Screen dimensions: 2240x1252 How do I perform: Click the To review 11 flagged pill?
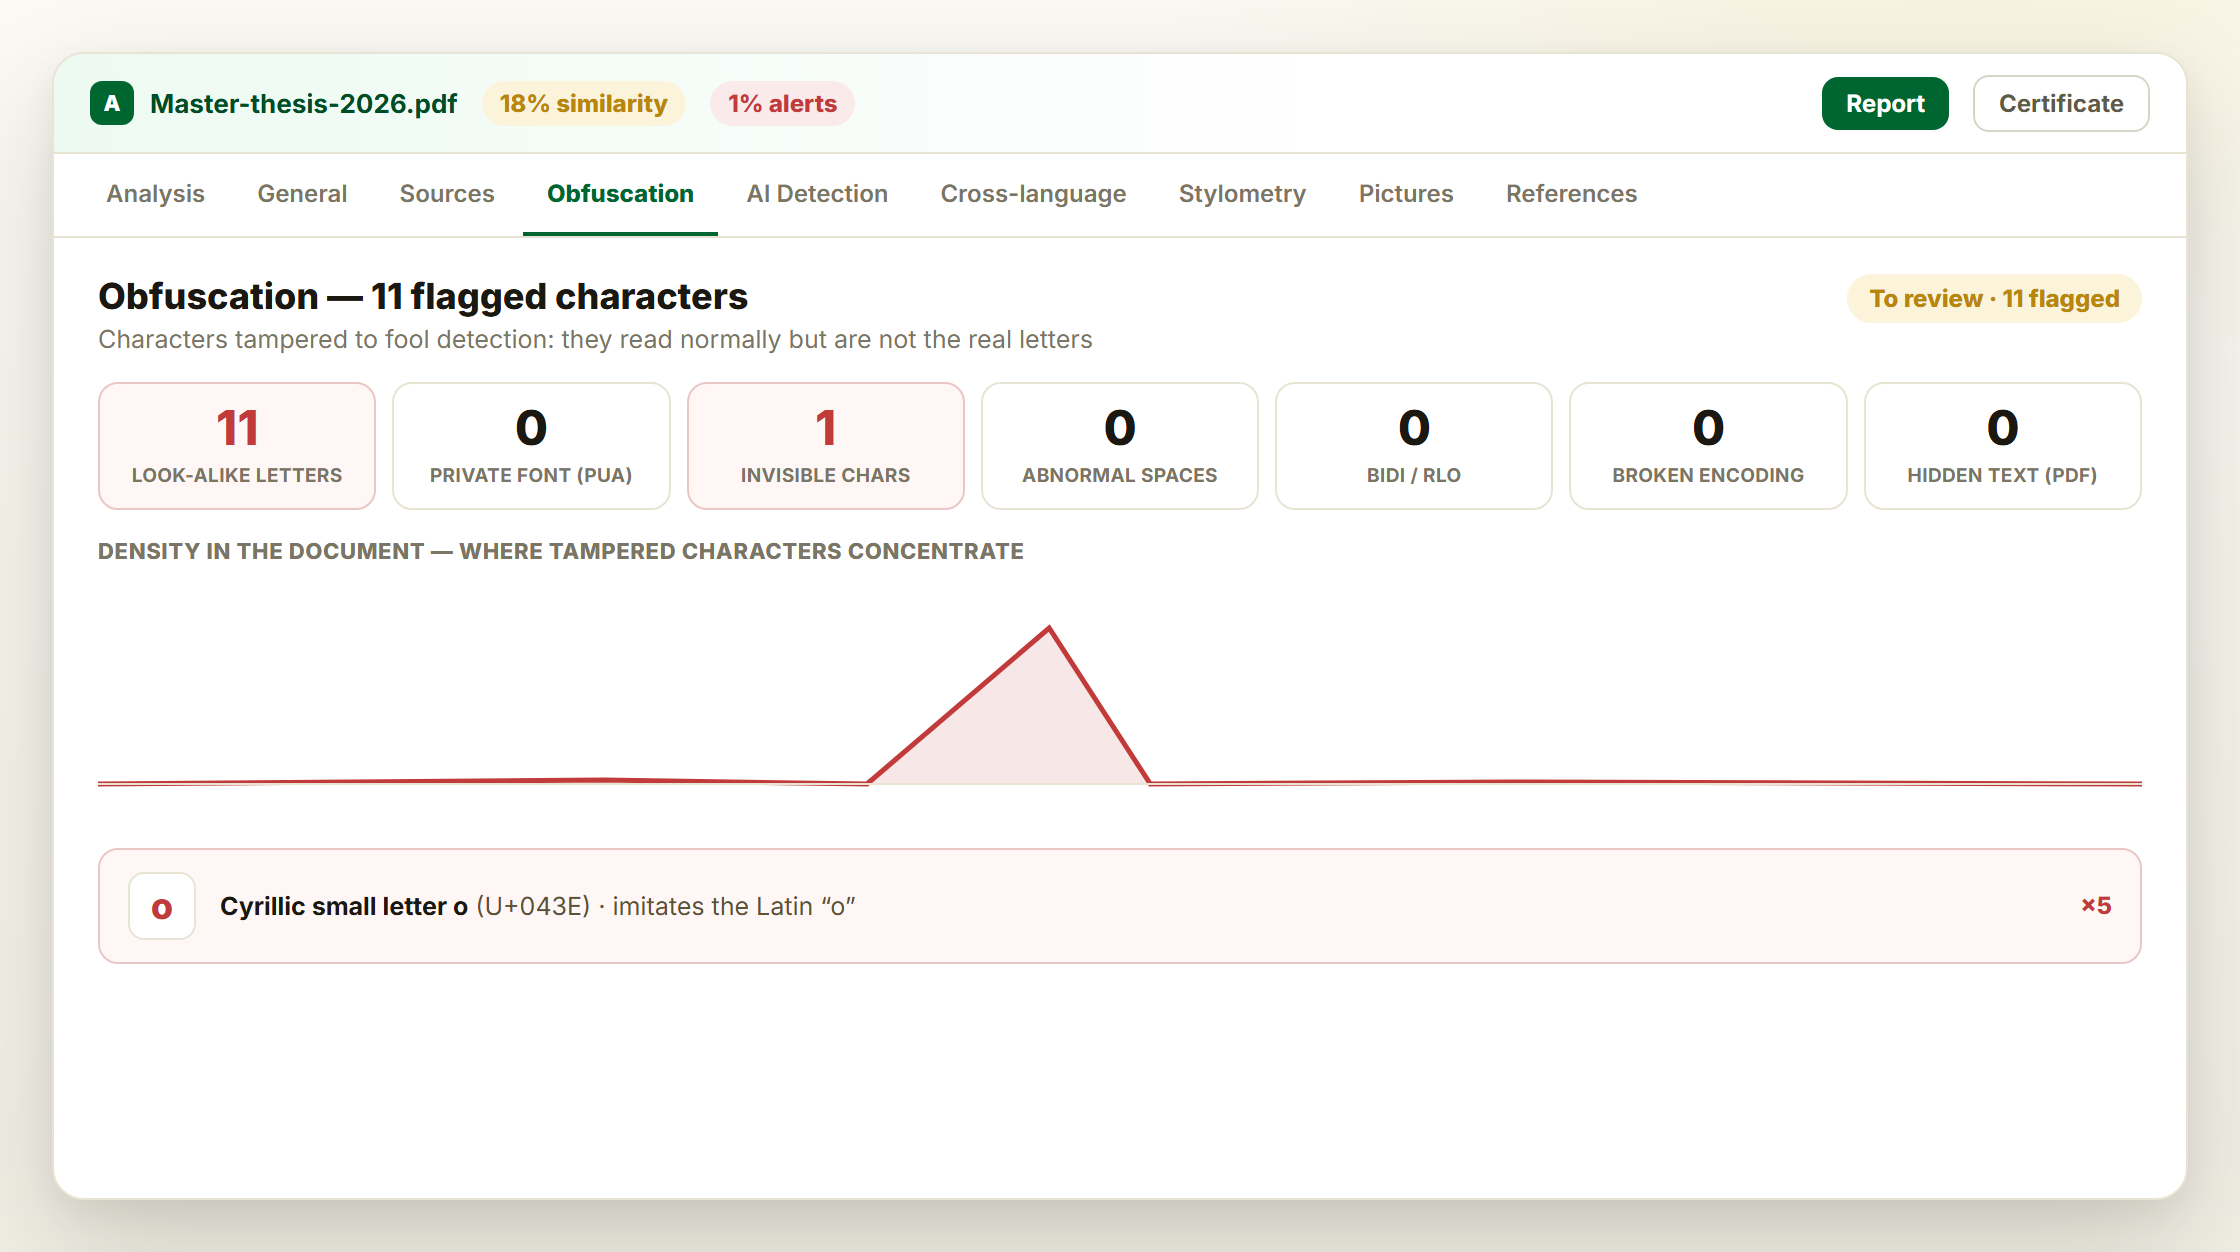pos(1994,299)
